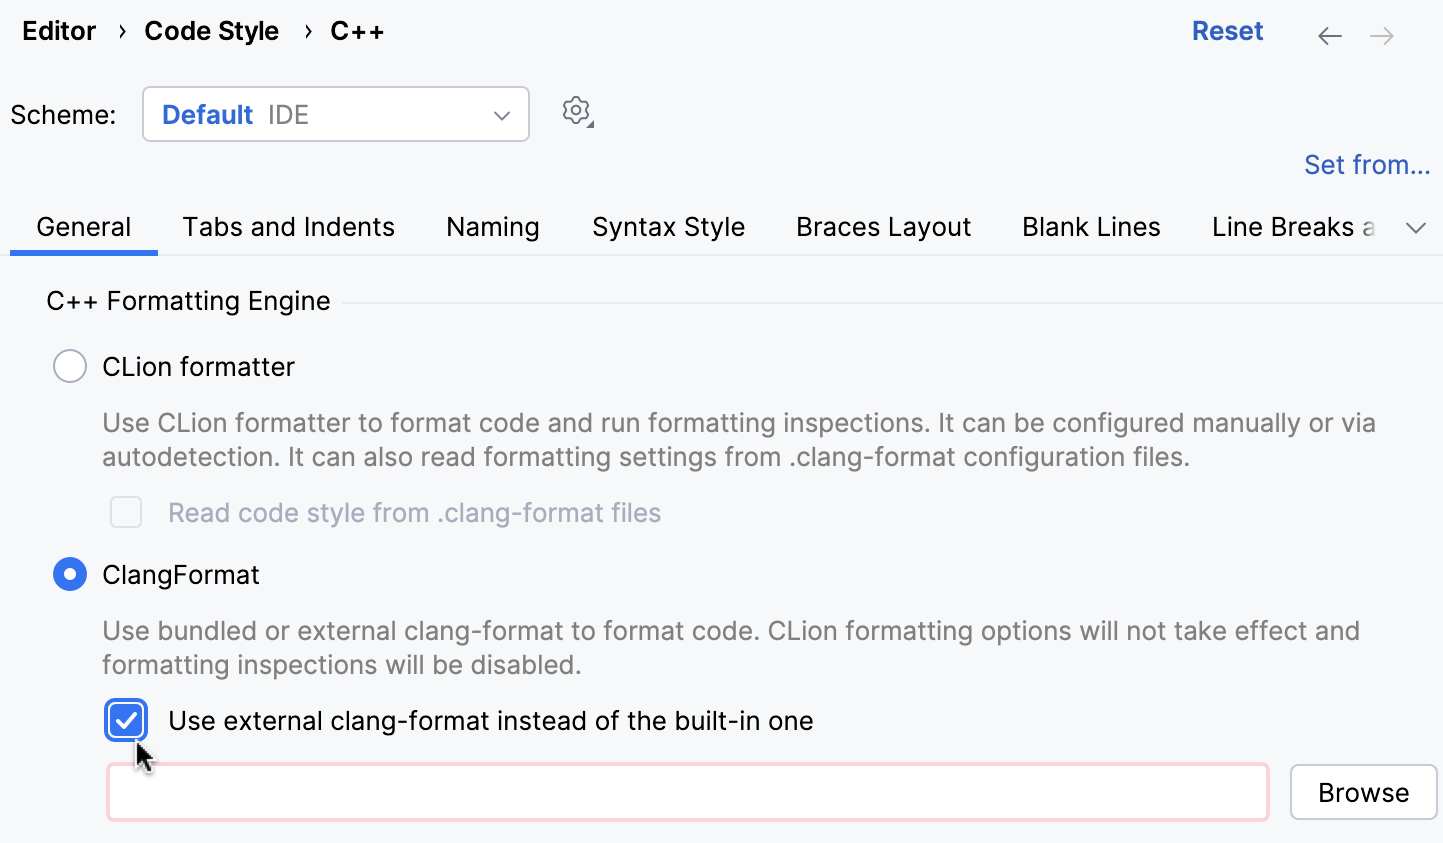The image size is (1443, 843).
Task: Open the Braces Layout tab
Action: click(883, 227)
